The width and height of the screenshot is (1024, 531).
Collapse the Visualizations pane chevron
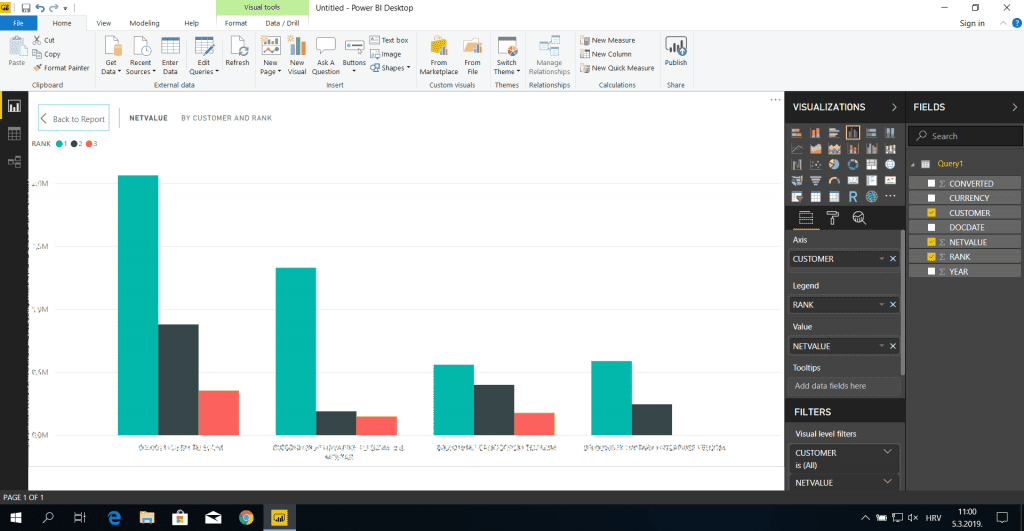[x=893, y=107]
